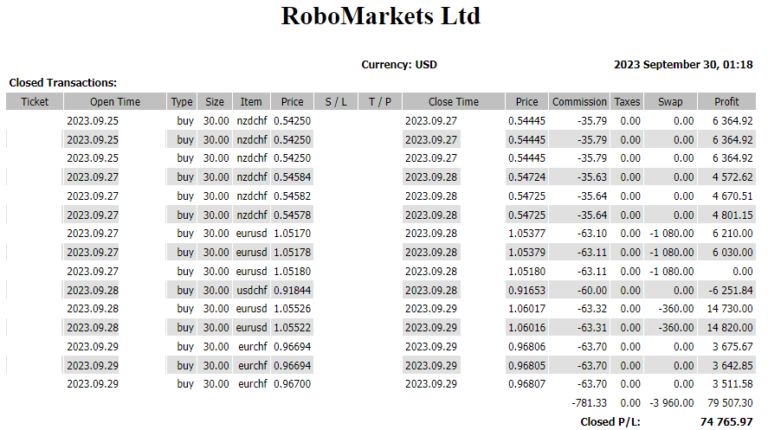Select the close price 0.96807
The height and width of the screenshot is (430, 768).
coord(527,384)
